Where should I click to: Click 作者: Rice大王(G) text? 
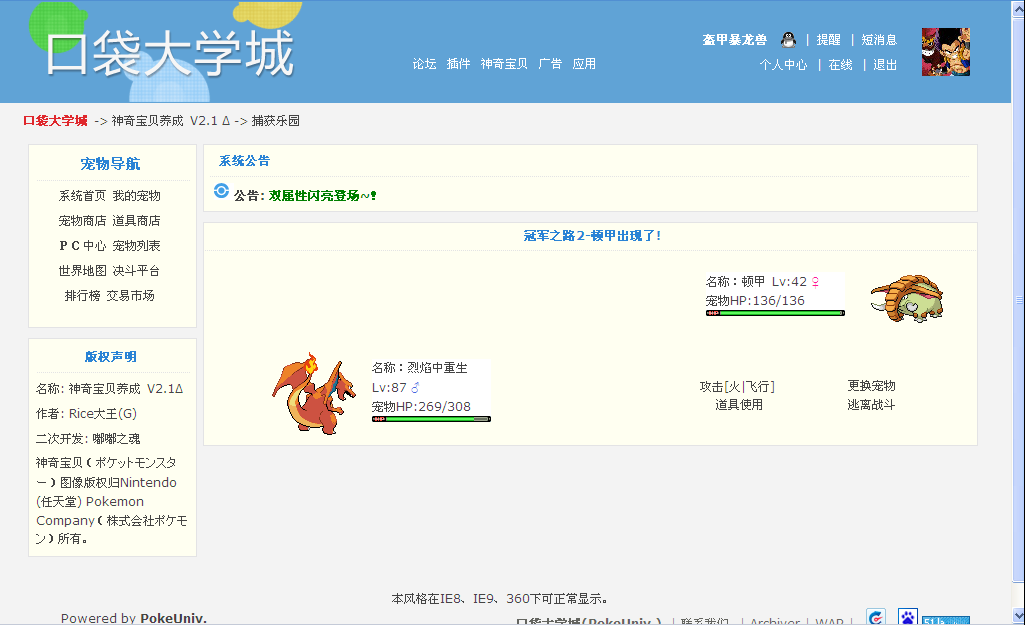click(86, 414)
